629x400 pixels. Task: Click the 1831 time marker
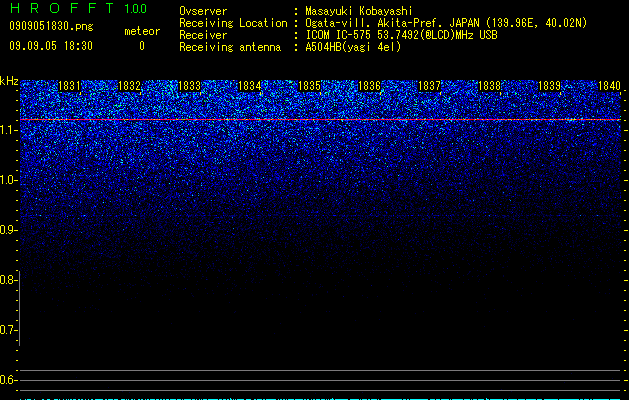click(69, 86)
